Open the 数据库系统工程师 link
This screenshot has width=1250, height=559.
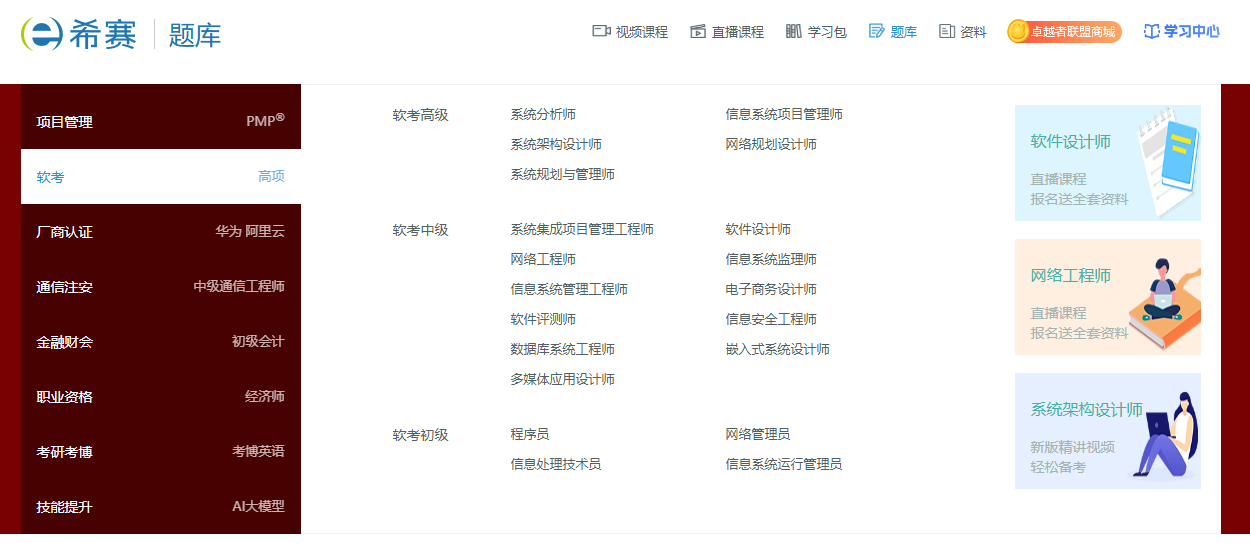[x=562, y=350]
